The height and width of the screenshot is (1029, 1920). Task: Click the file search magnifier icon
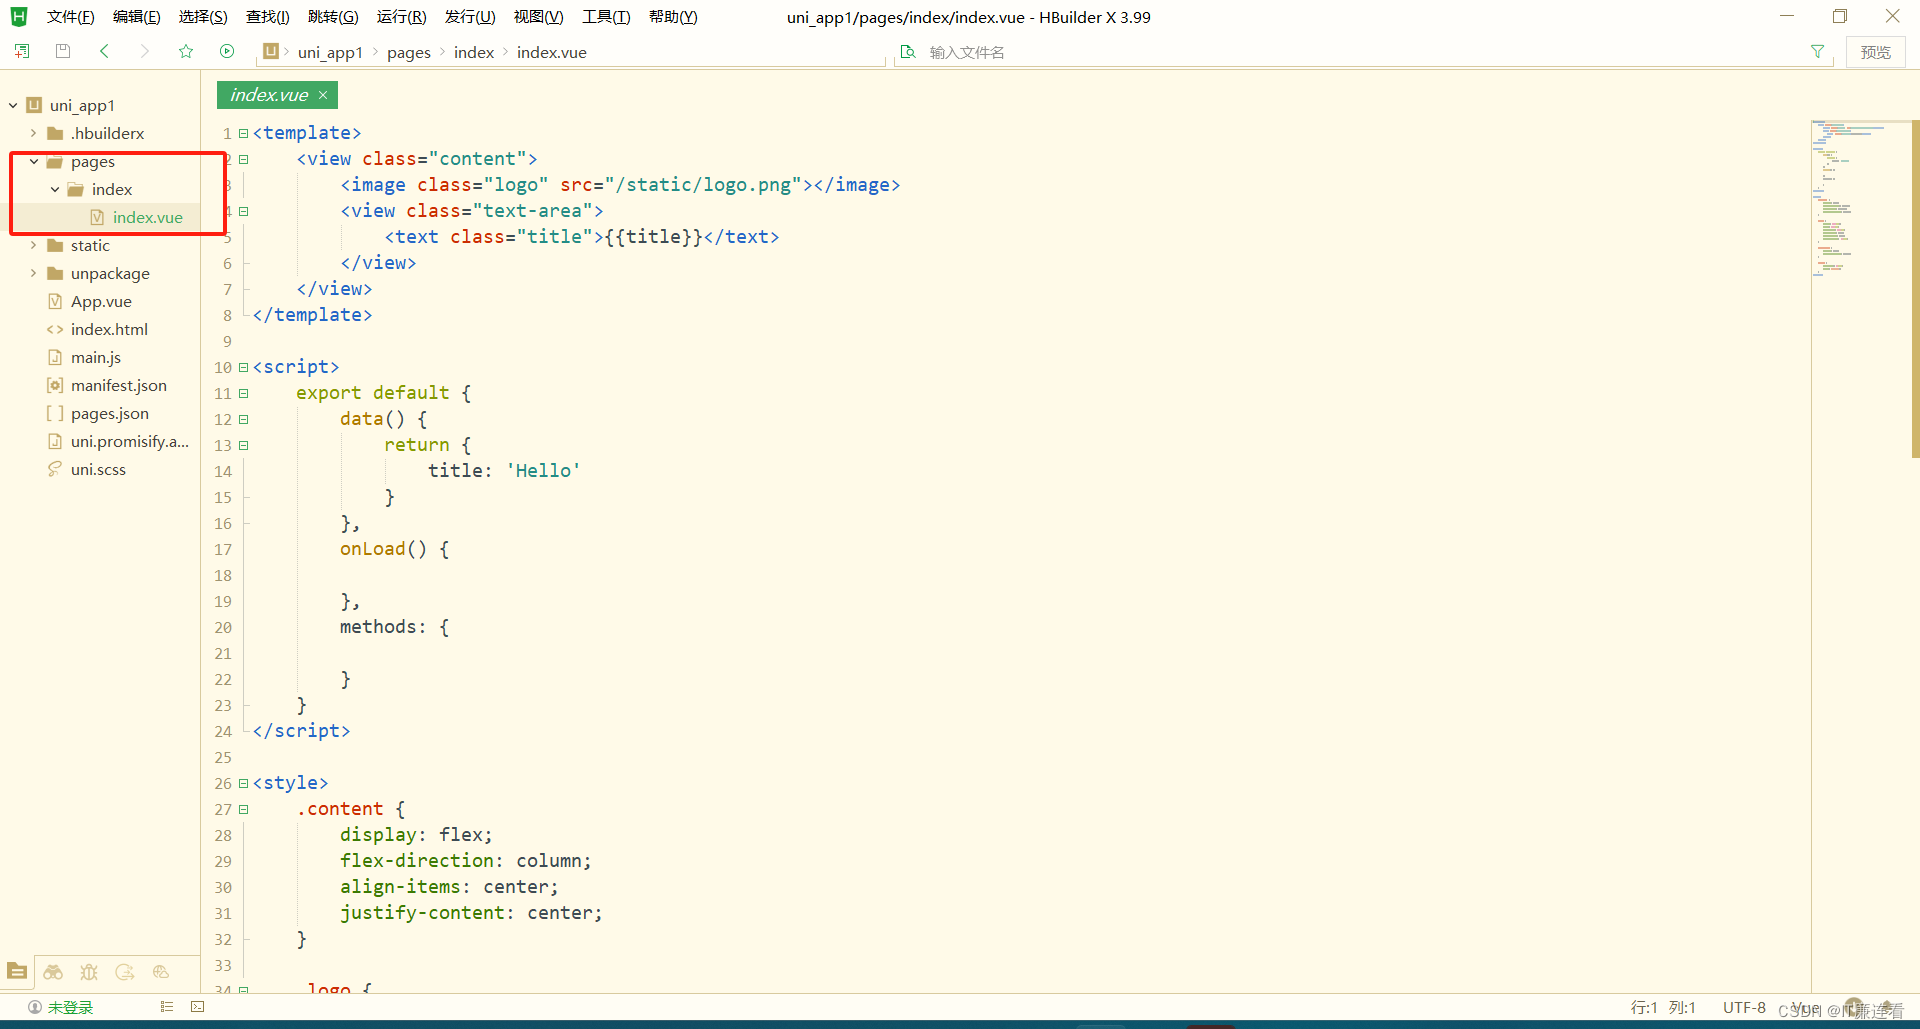(908, 51)
